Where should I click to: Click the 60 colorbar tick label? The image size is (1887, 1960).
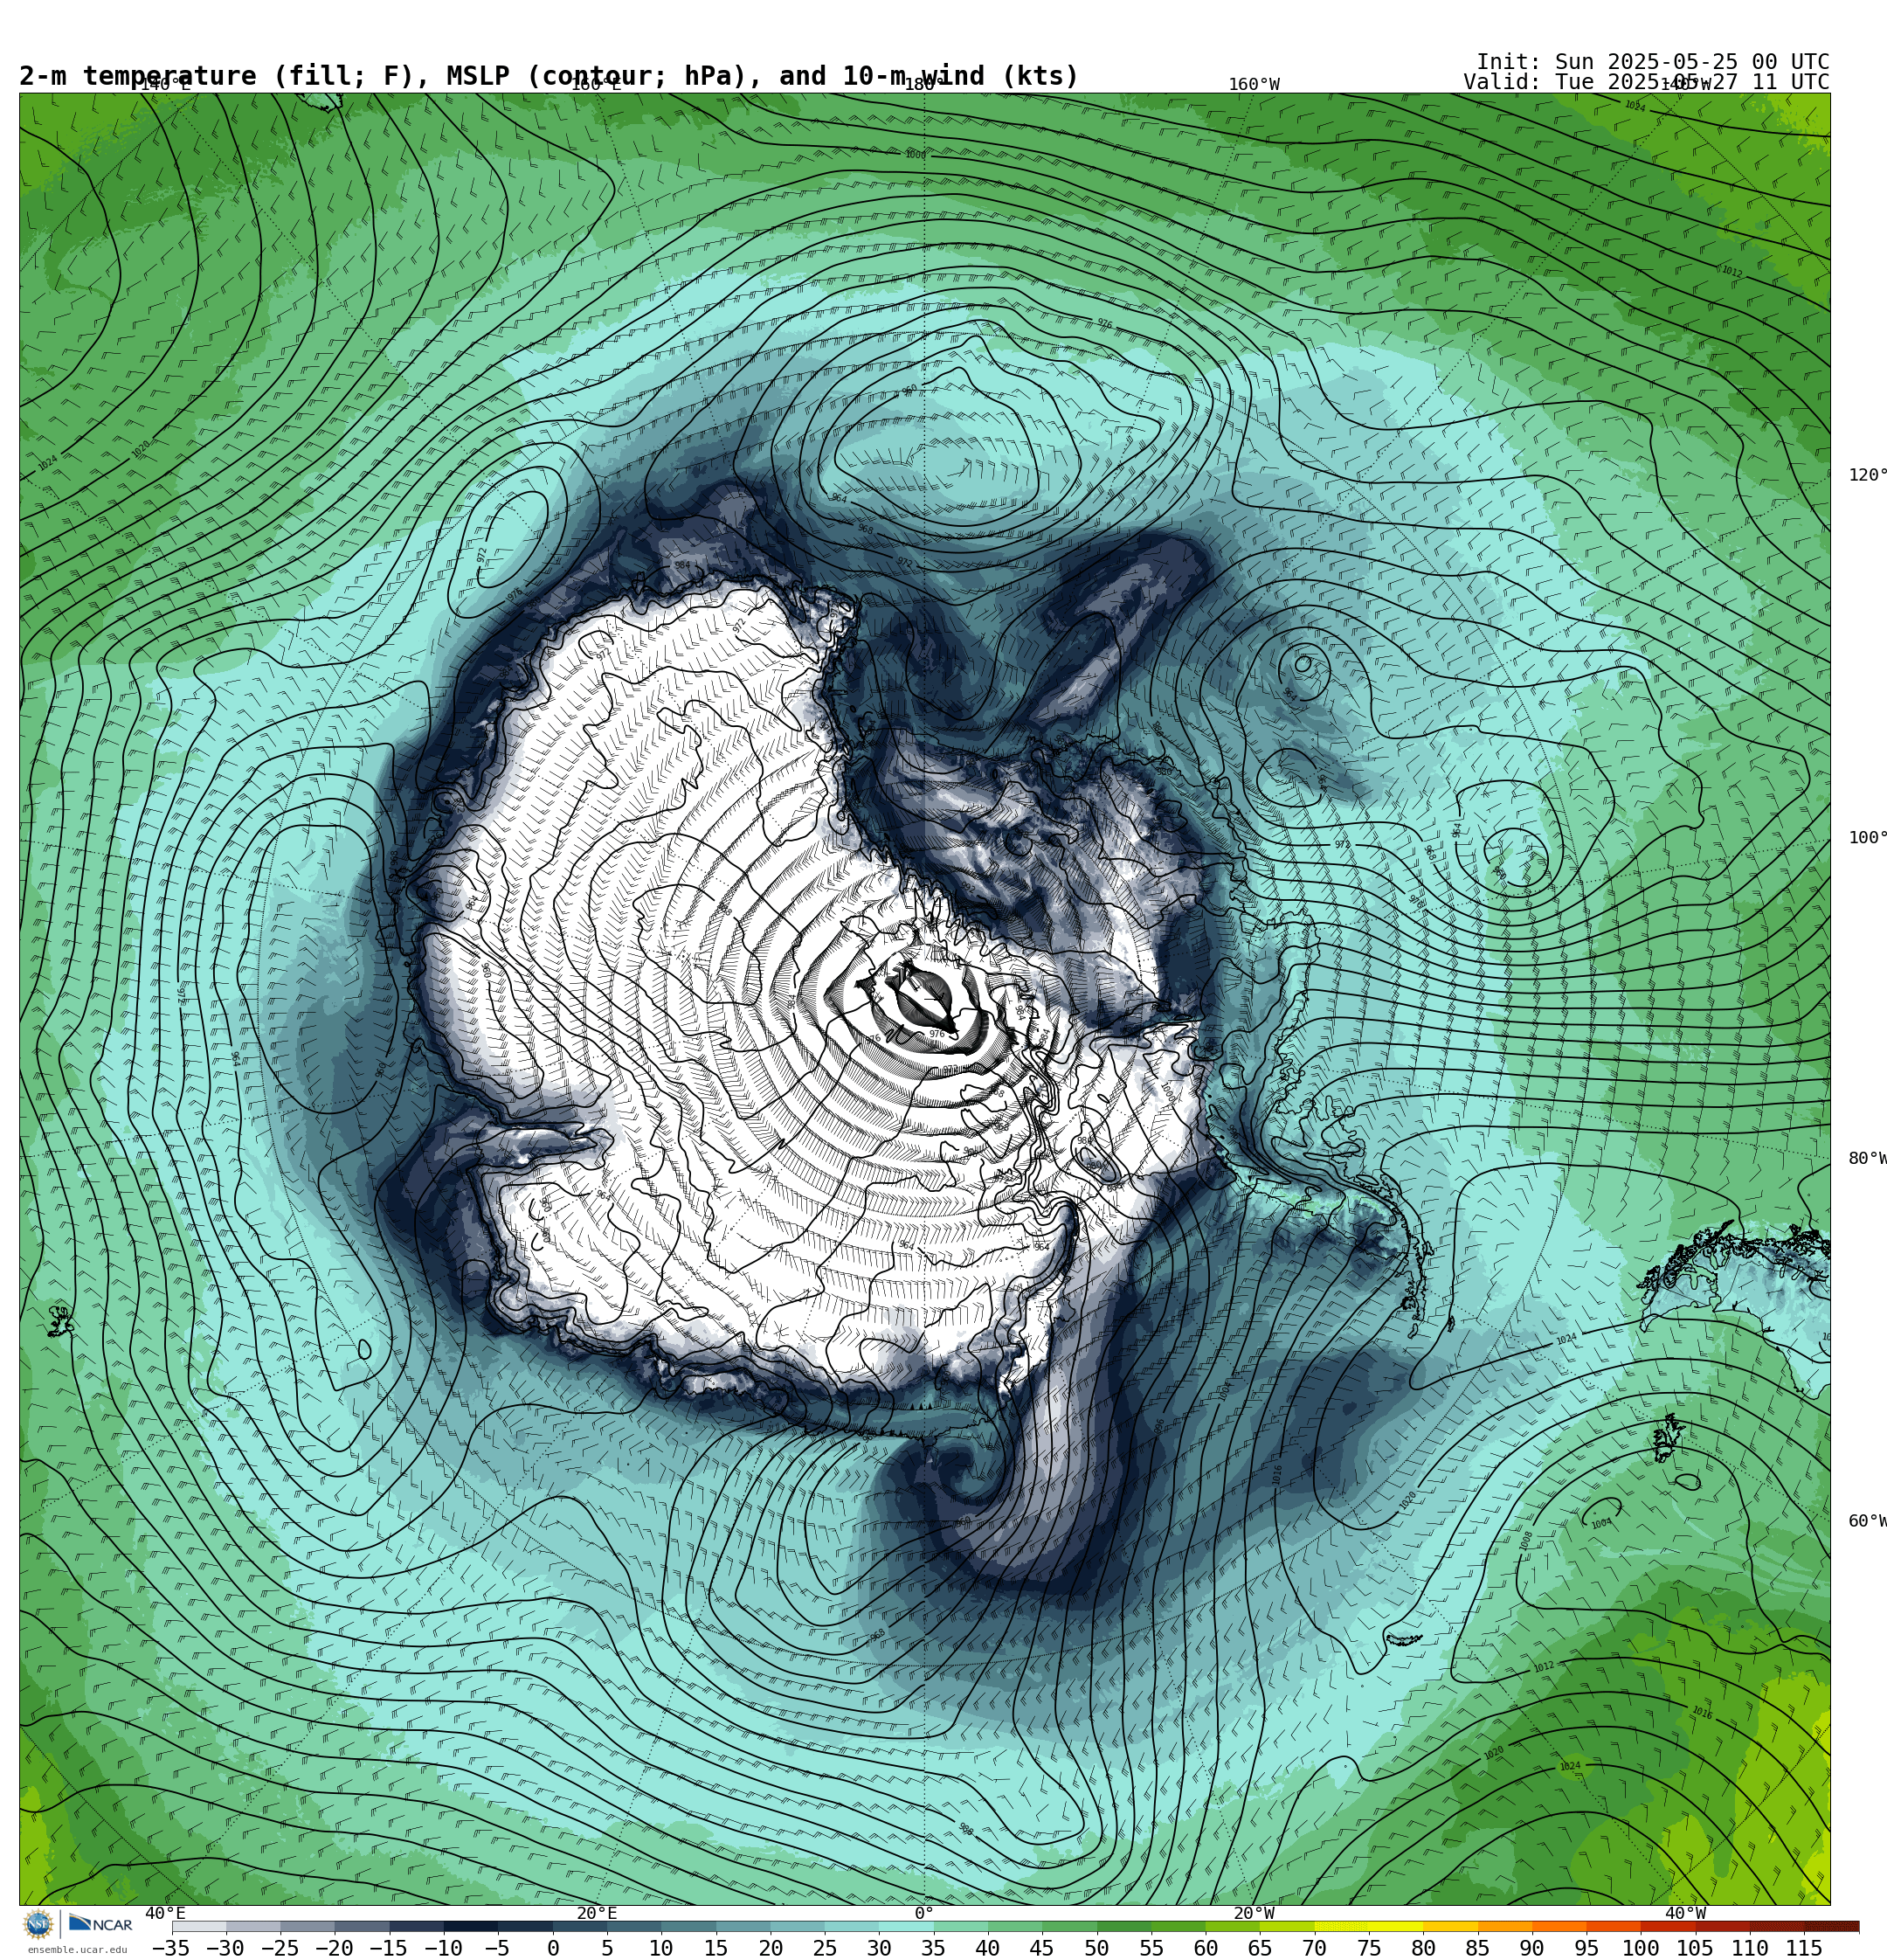point(1206,1948)
